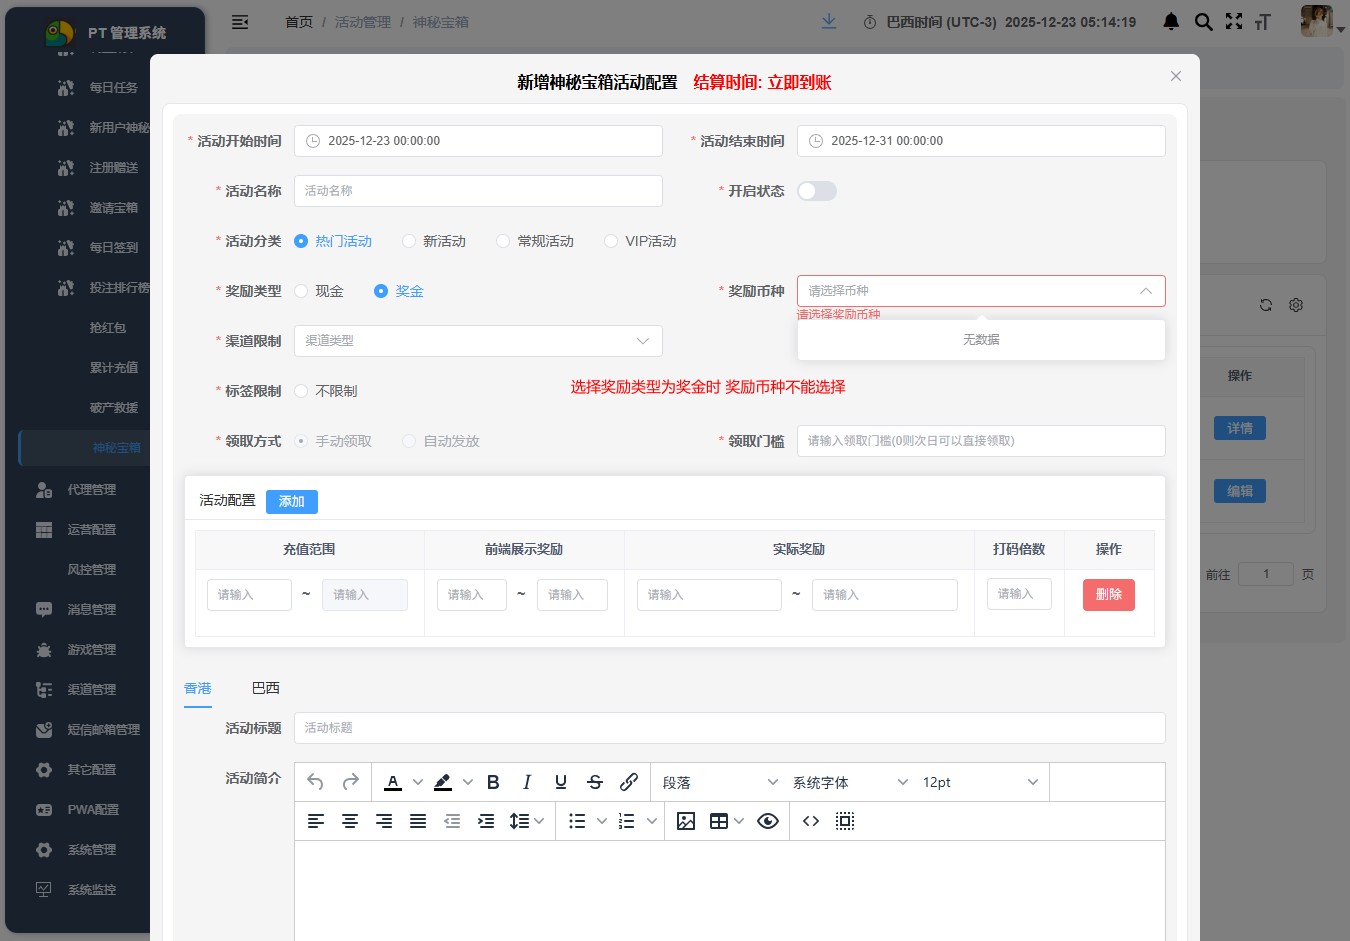
Task: Justify the editor text
Action: [418, 821]
